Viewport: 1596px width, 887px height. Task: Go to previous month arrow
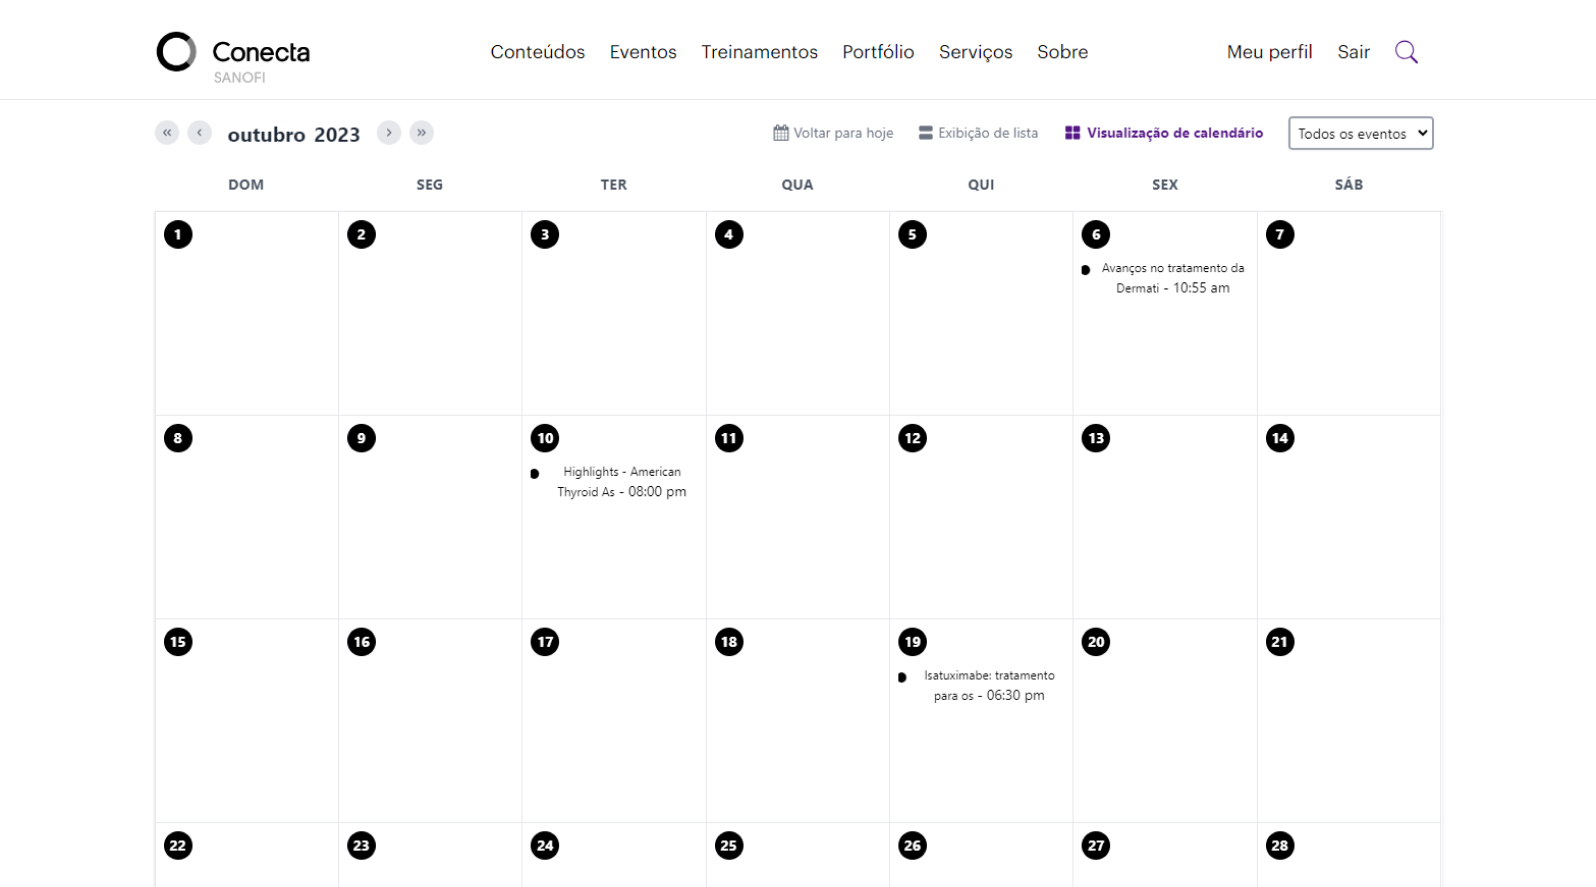(x=200, y=133)
